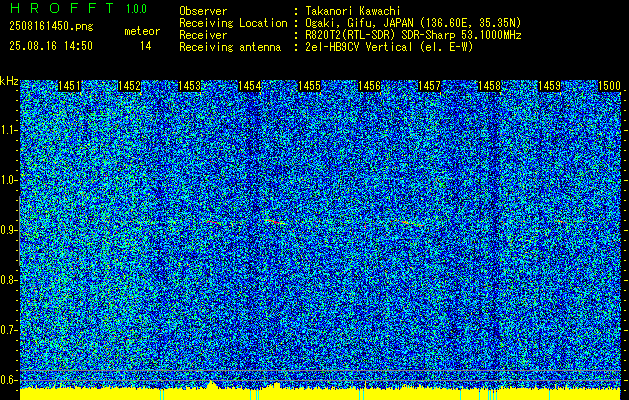
Task: Click the orange meteor echo before 1457
Action: [412, 223]
